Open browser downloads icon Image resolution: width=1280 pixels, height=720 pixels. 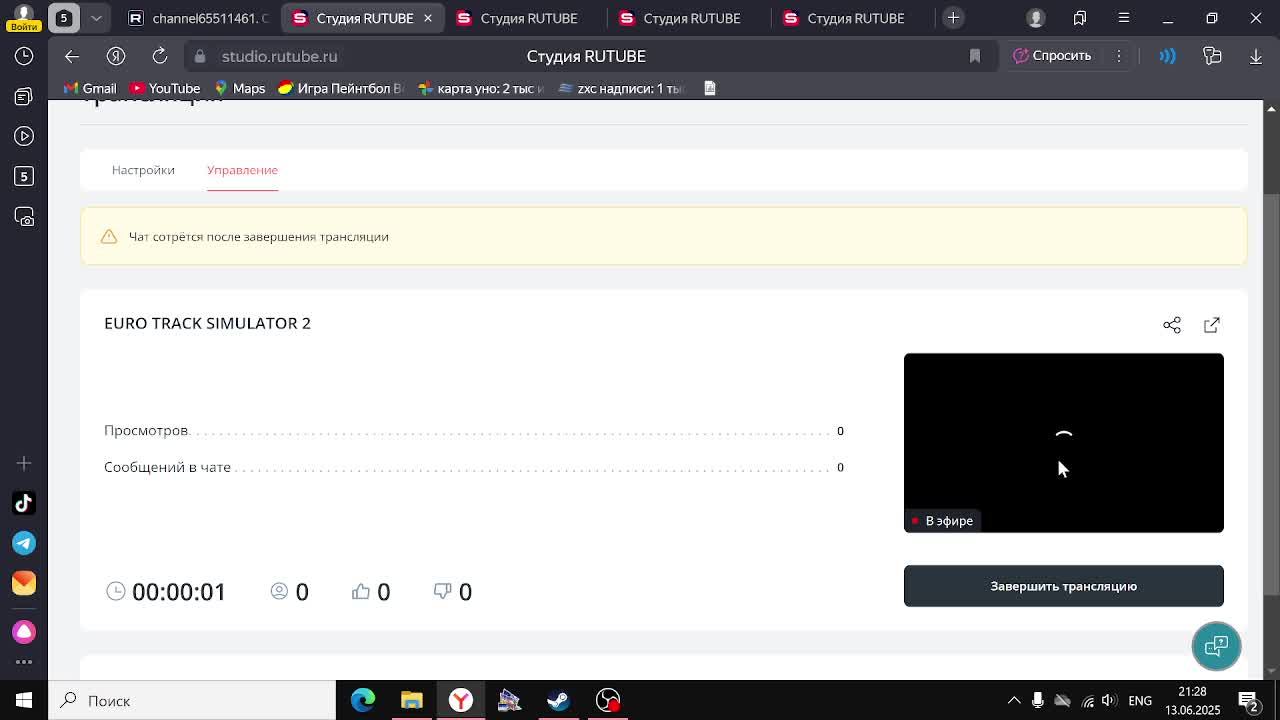pos(1256,56)
